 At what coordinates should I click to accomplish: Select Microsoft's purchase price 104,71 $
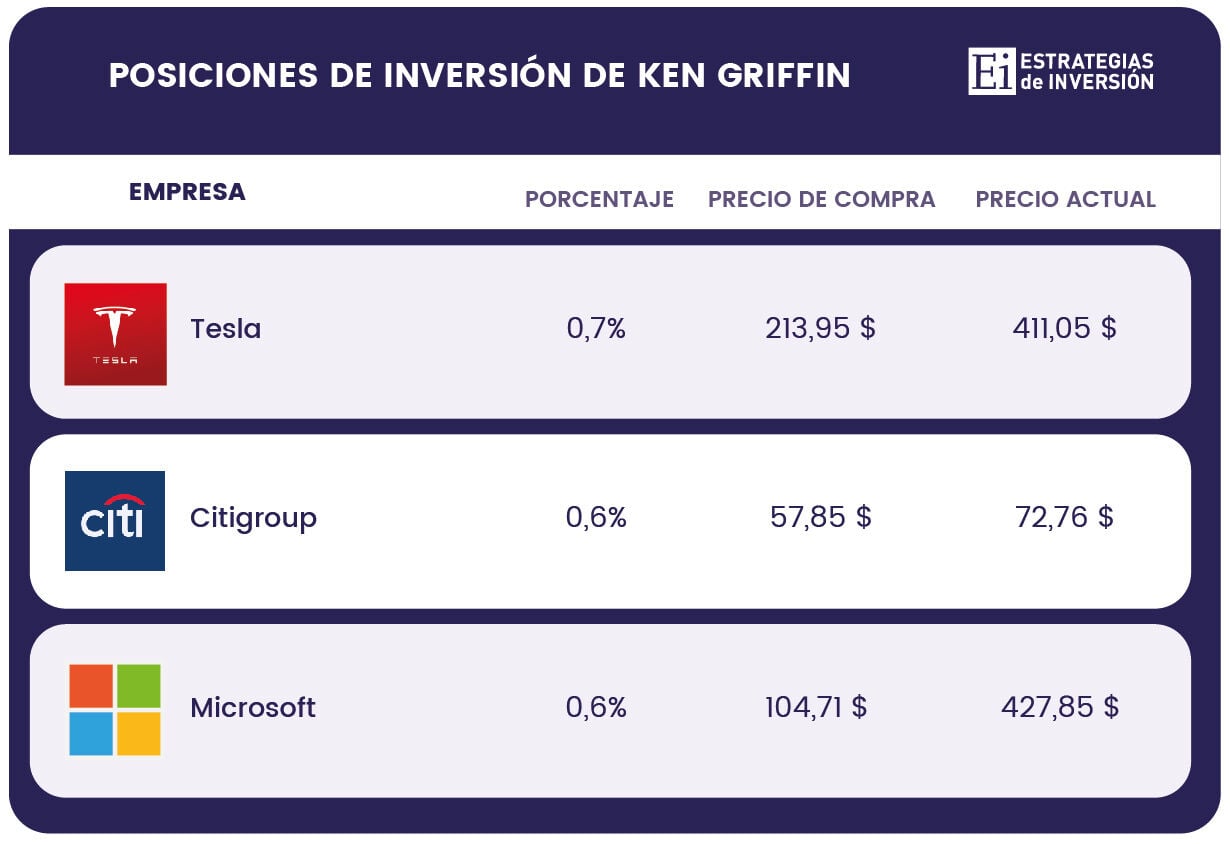816,707
